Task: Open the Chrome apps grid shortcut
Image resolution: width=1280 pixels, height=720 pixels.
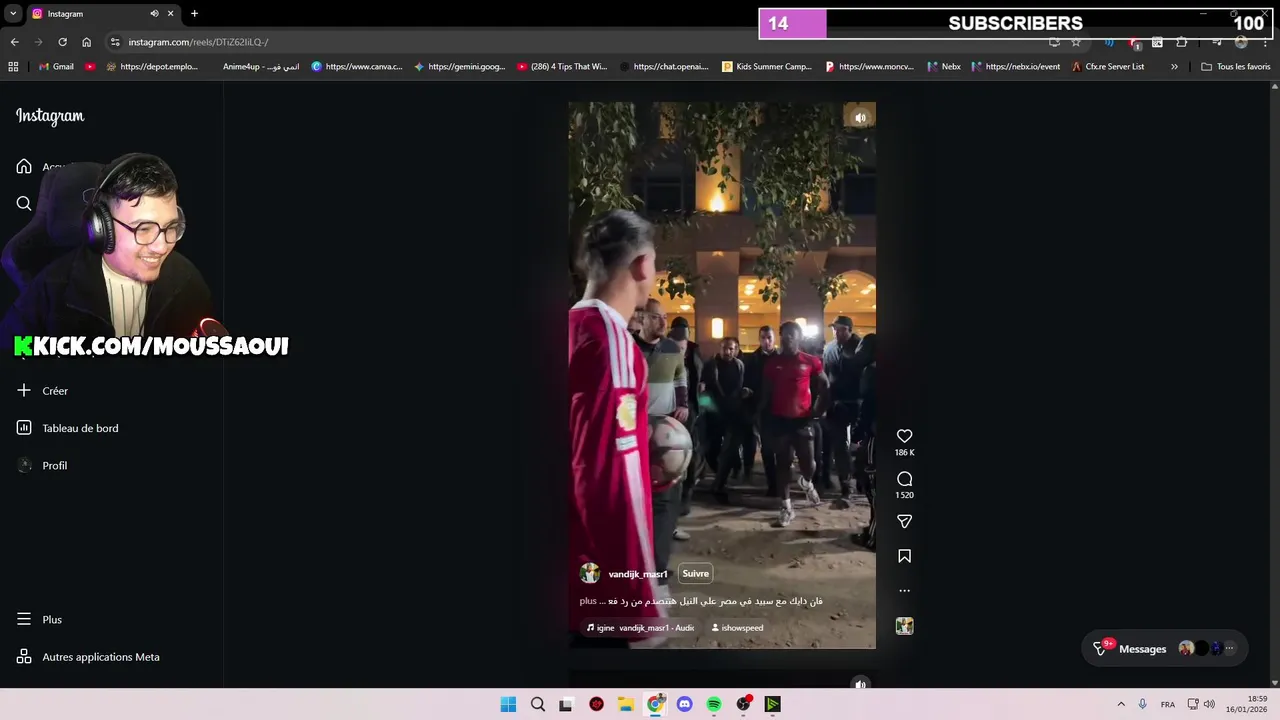Action: [x=13, y=67]
